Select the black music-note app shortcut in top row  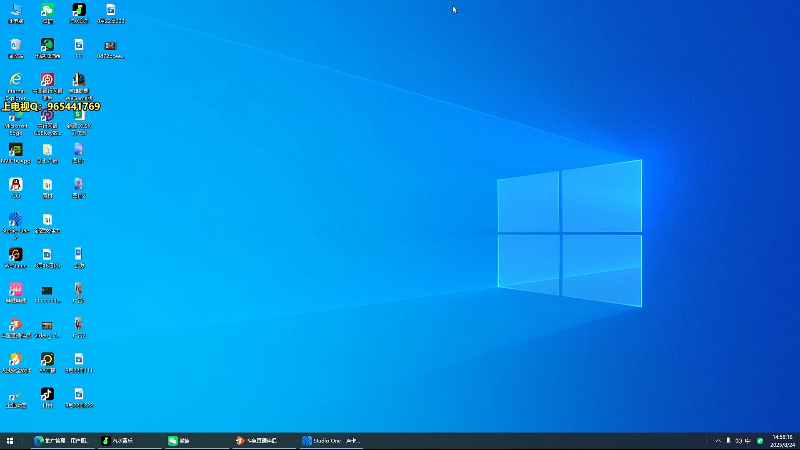(79, 13)
